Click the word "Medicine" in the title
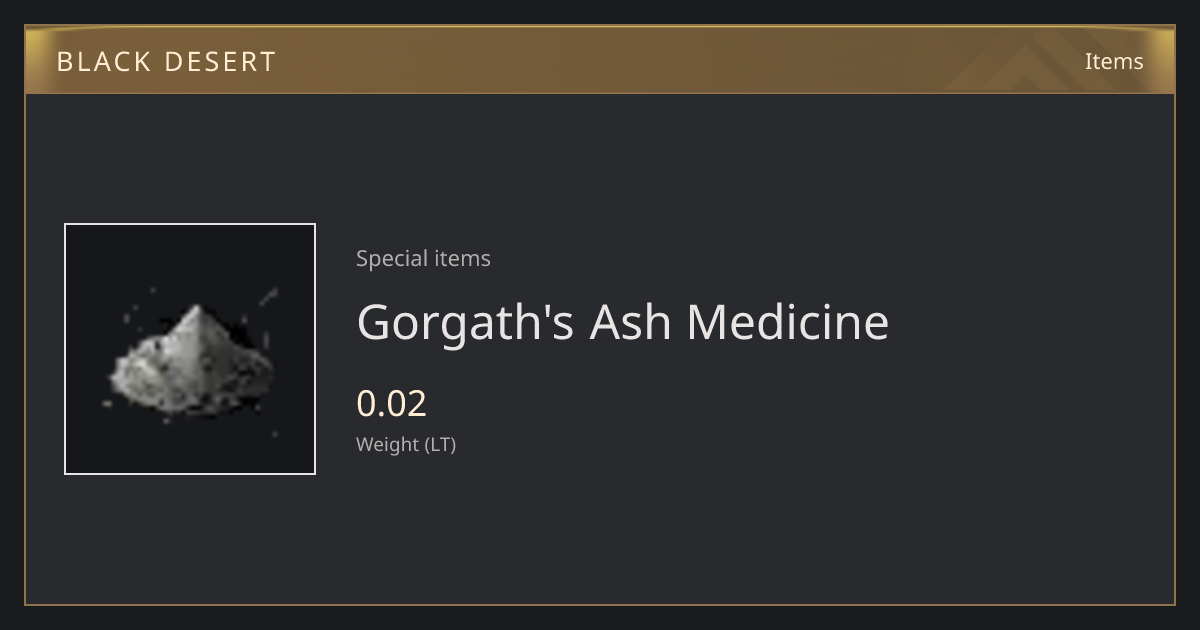Viewport: 1200px width, 630px height. click(787, 322)
